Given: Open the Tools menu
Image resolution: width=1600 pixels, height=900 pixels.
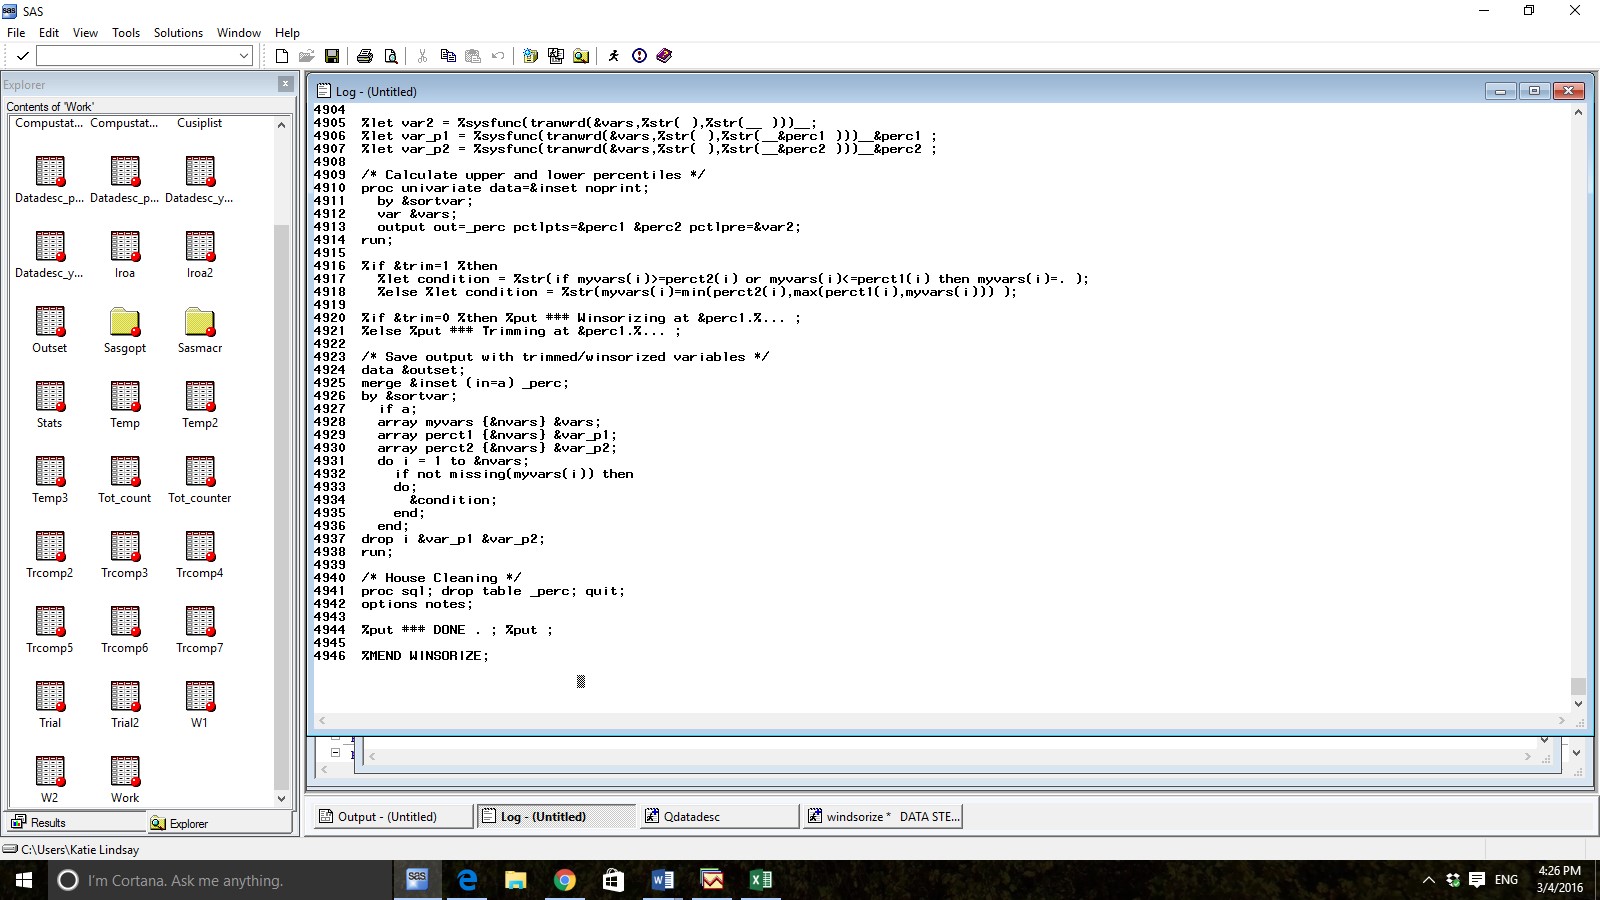Looking at the screenshot, I should coord(125,32).
